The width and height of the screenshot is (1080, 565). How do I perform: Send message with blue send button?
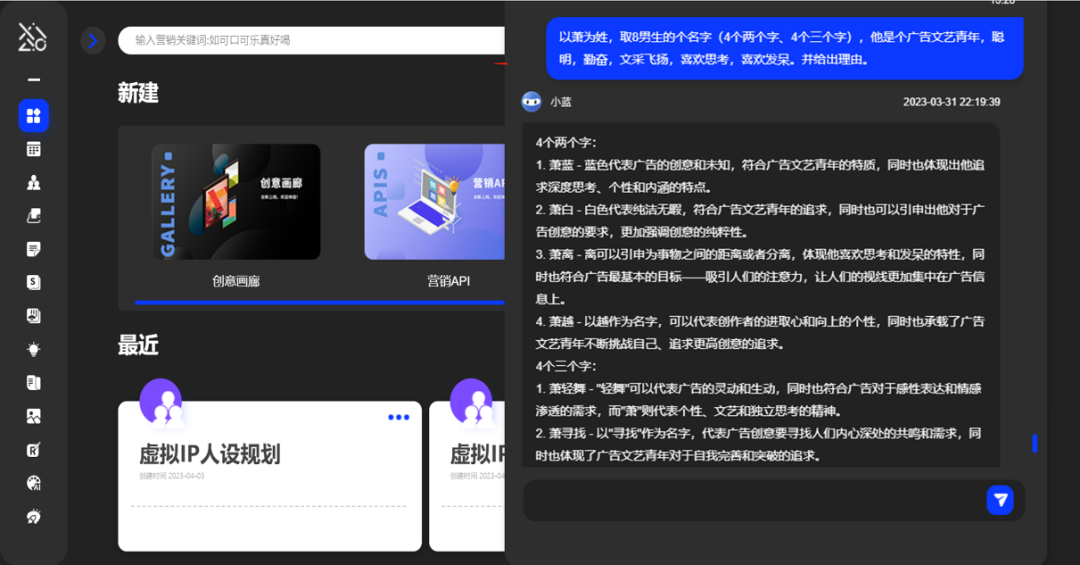point(1000,500)
